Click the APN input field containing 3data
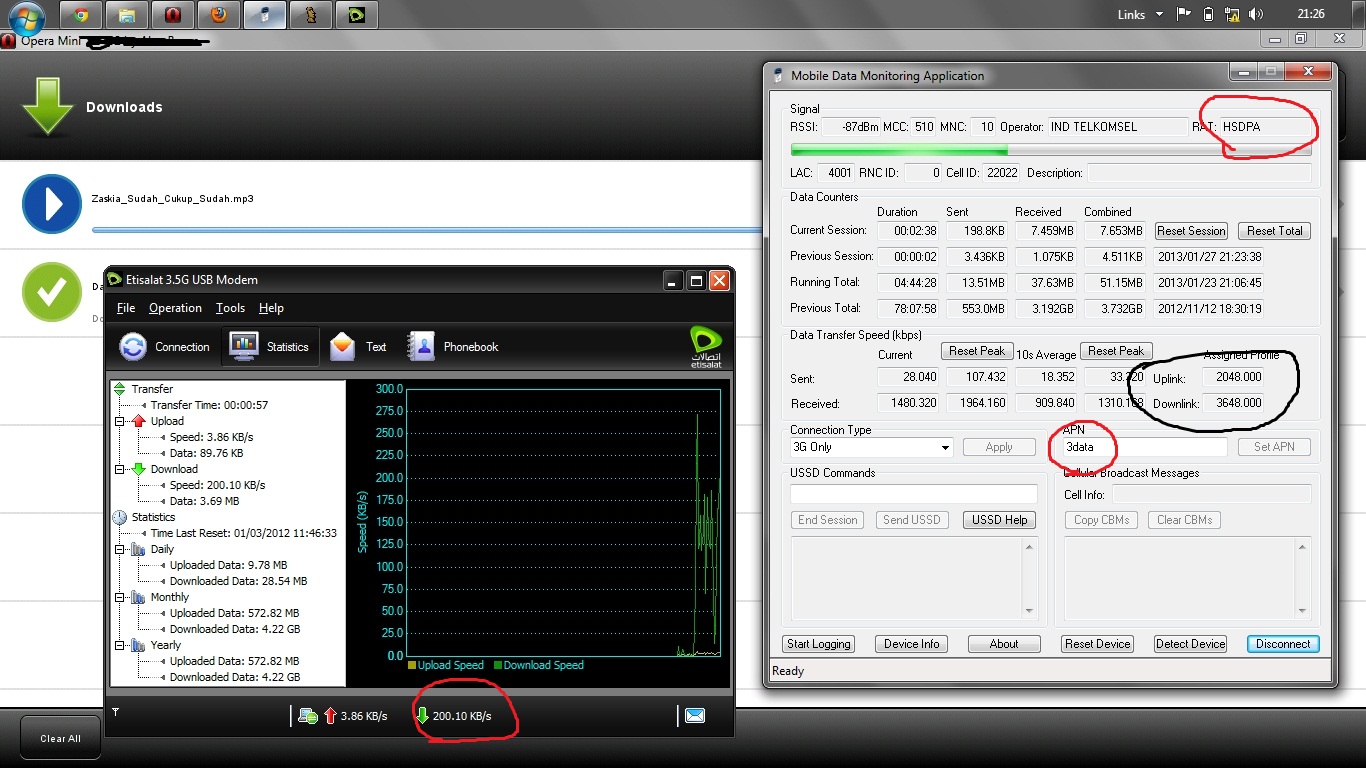This screenshot has height=768, width=1366. point(1144,447)
